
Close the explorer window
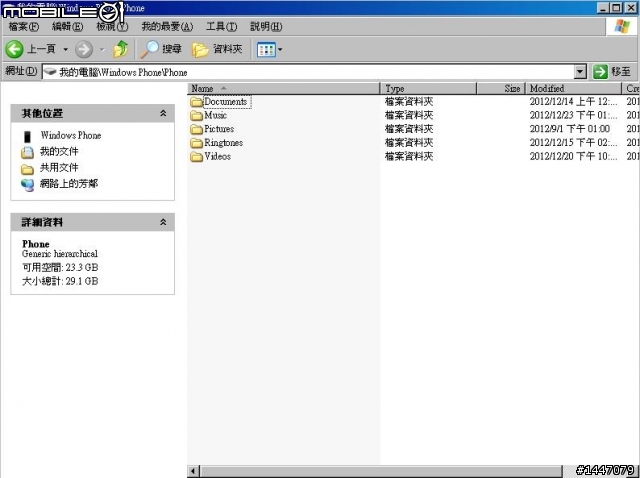point(631,8)
